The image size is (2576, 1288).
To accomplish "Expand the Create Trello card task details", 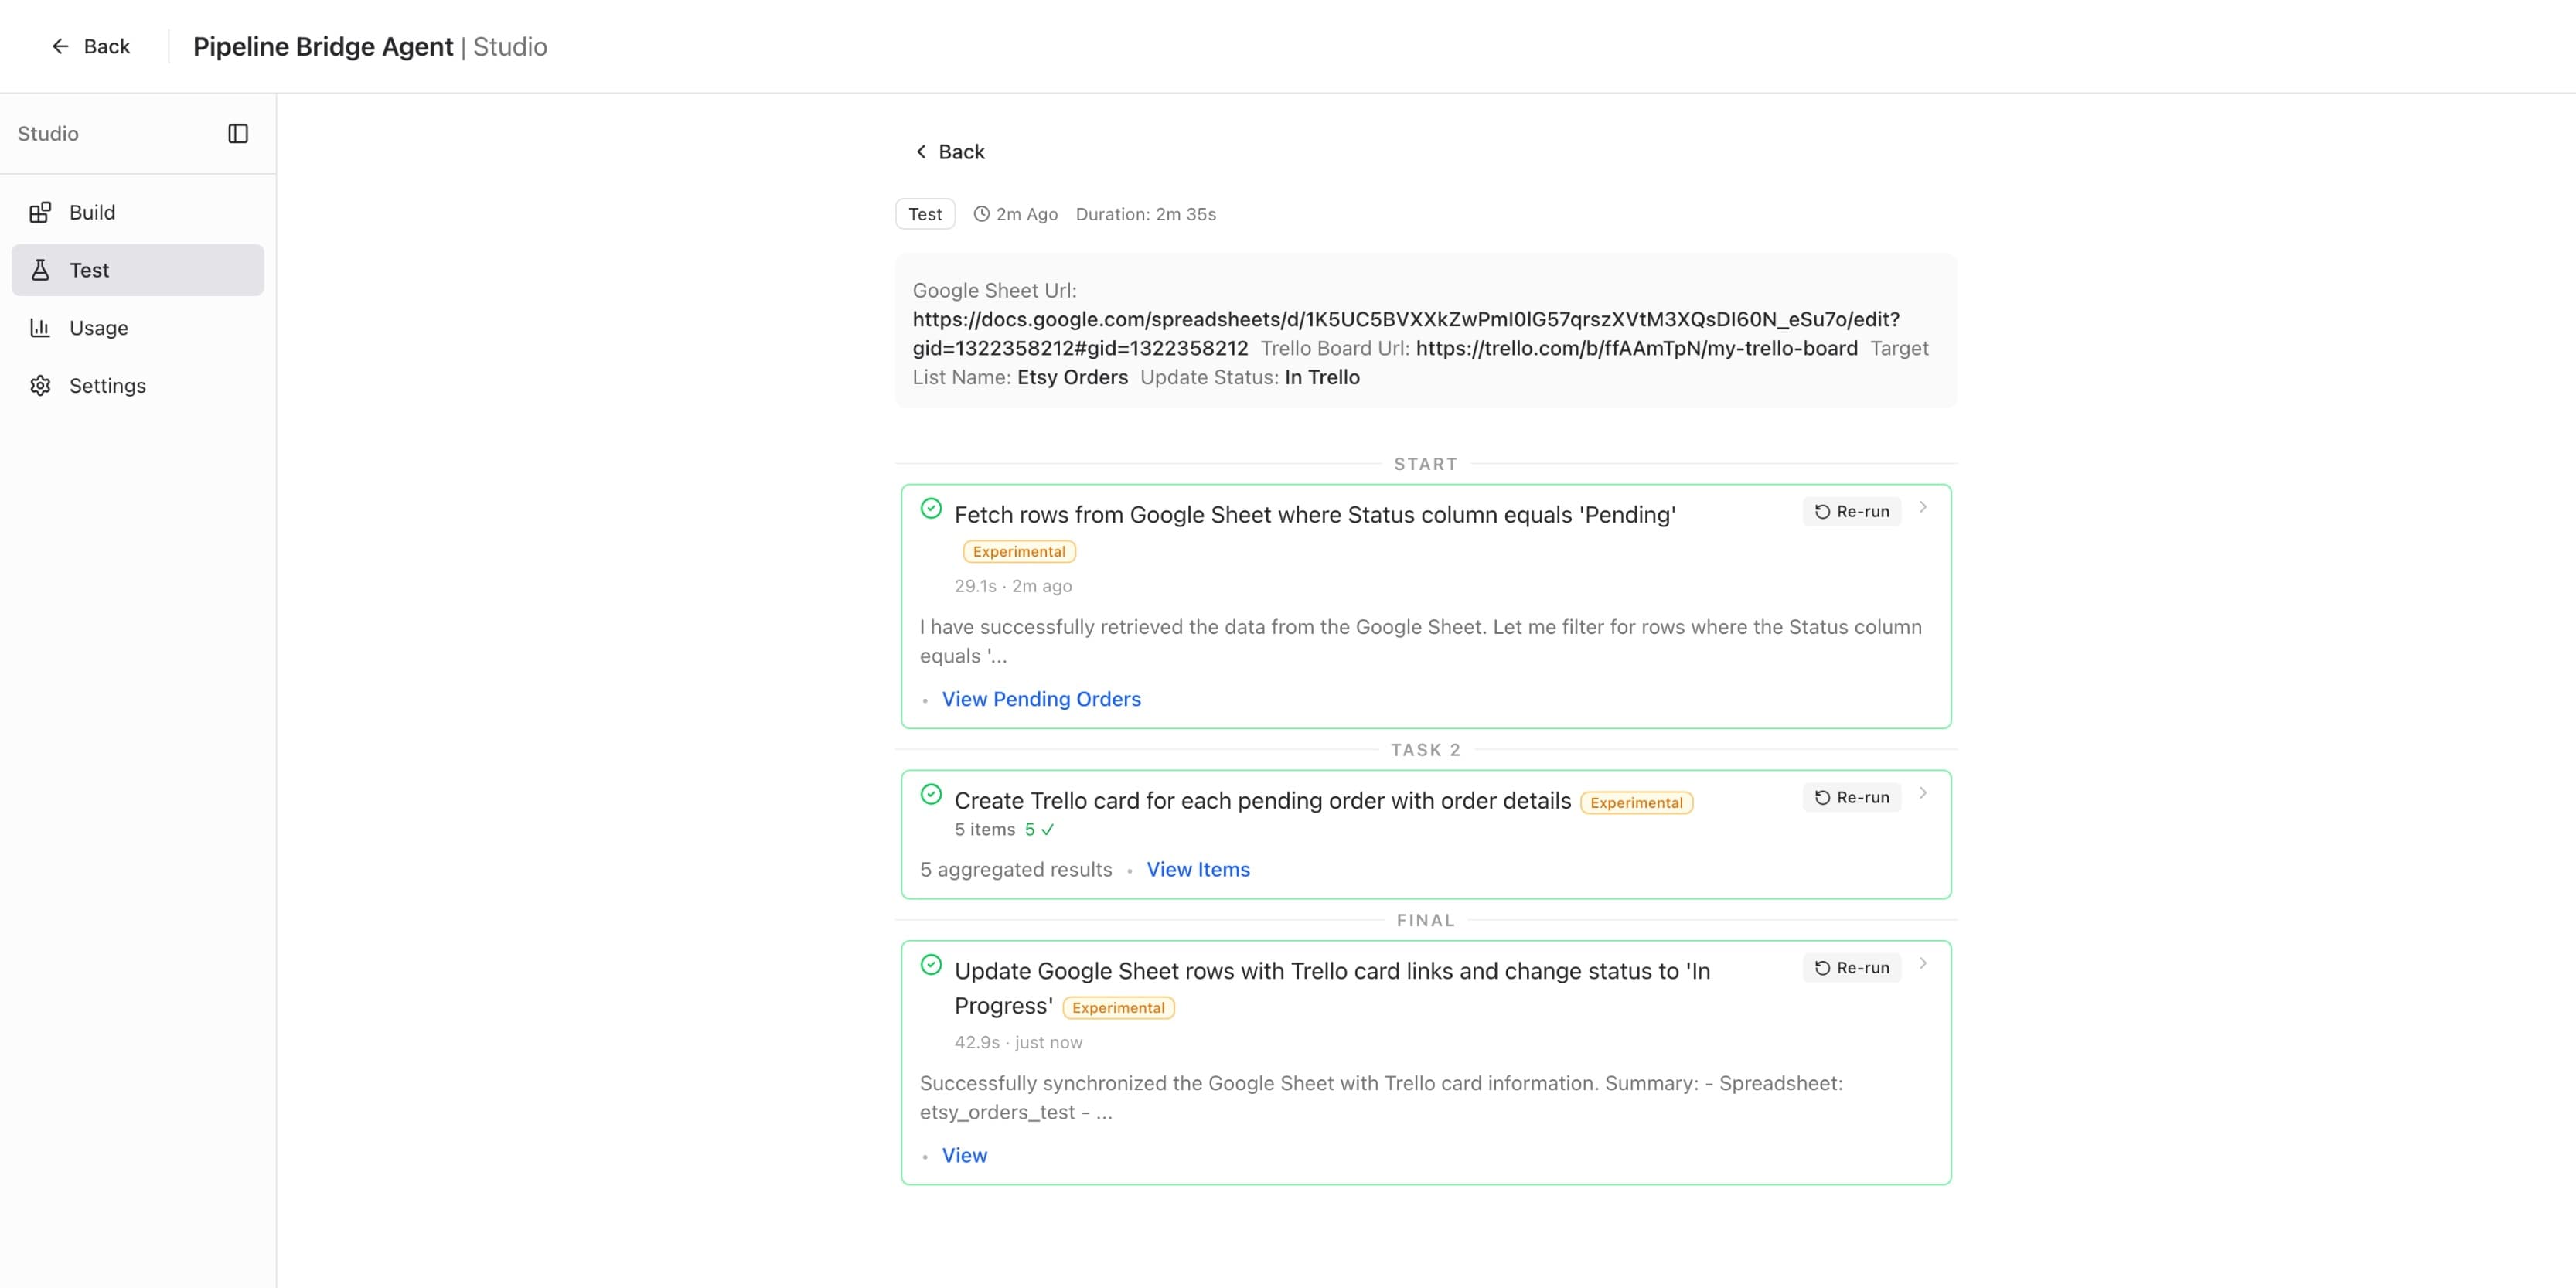I will (x=1923, y=793).
